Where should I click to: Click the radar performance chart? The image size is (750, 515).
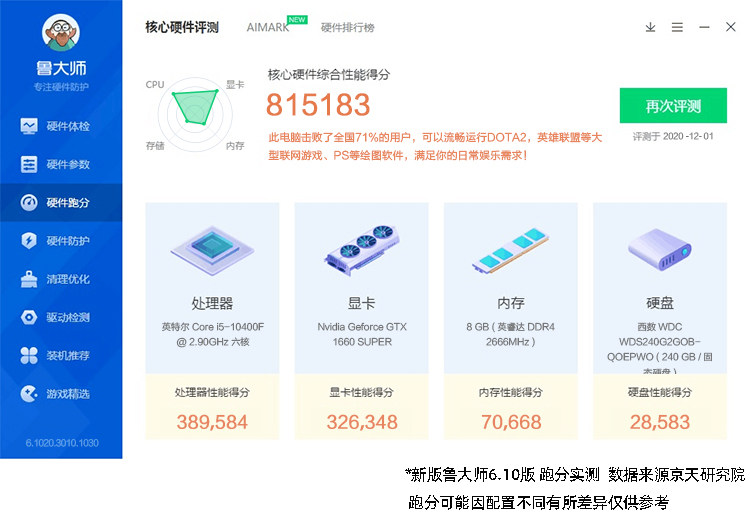click(195, 115)
